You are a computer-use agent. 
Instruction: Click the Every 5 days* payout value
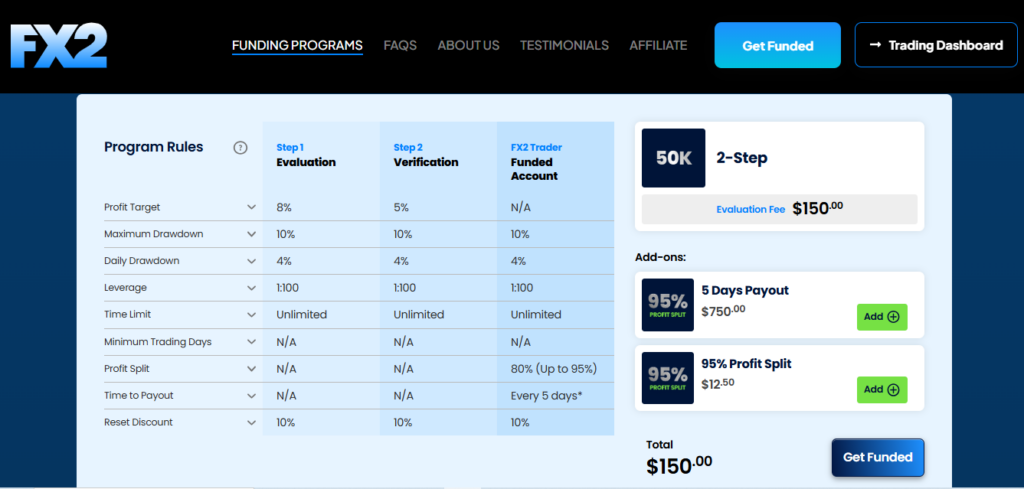pyautogui.click(x=546, y=396)
